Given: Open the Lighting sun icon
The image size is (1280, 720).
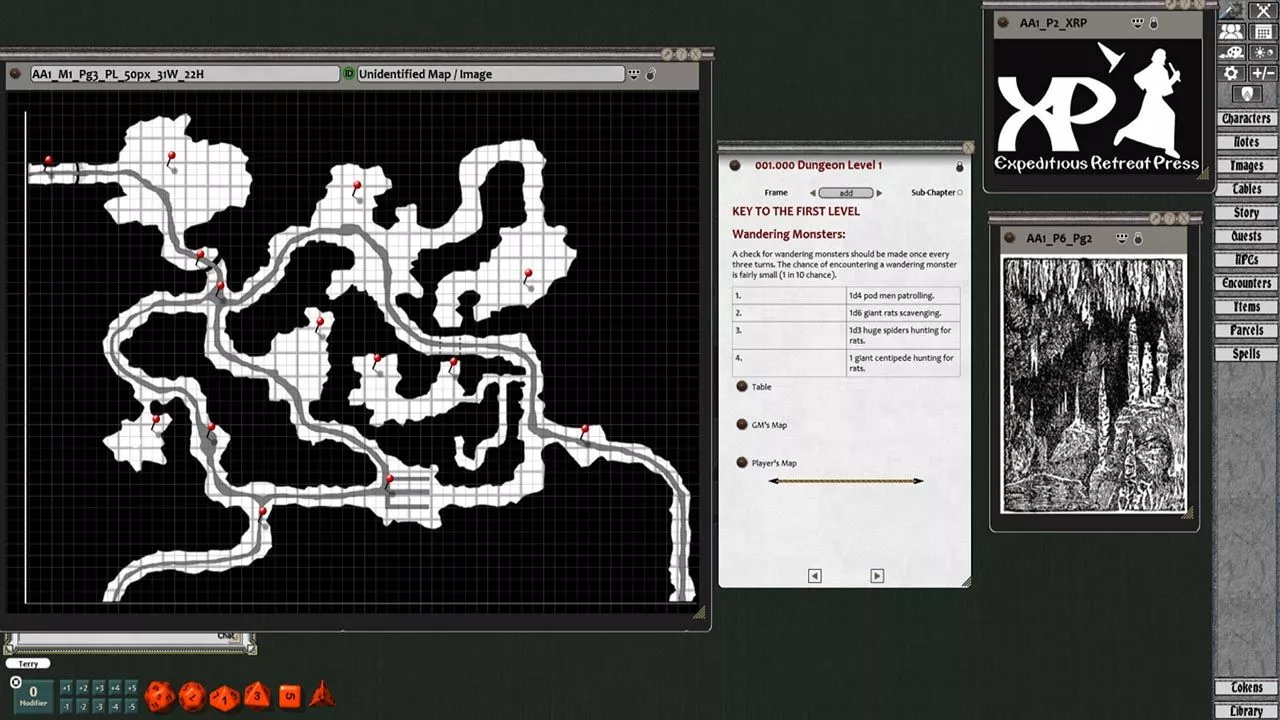Looking at the screenshot, I should (x=1262, y=52).
